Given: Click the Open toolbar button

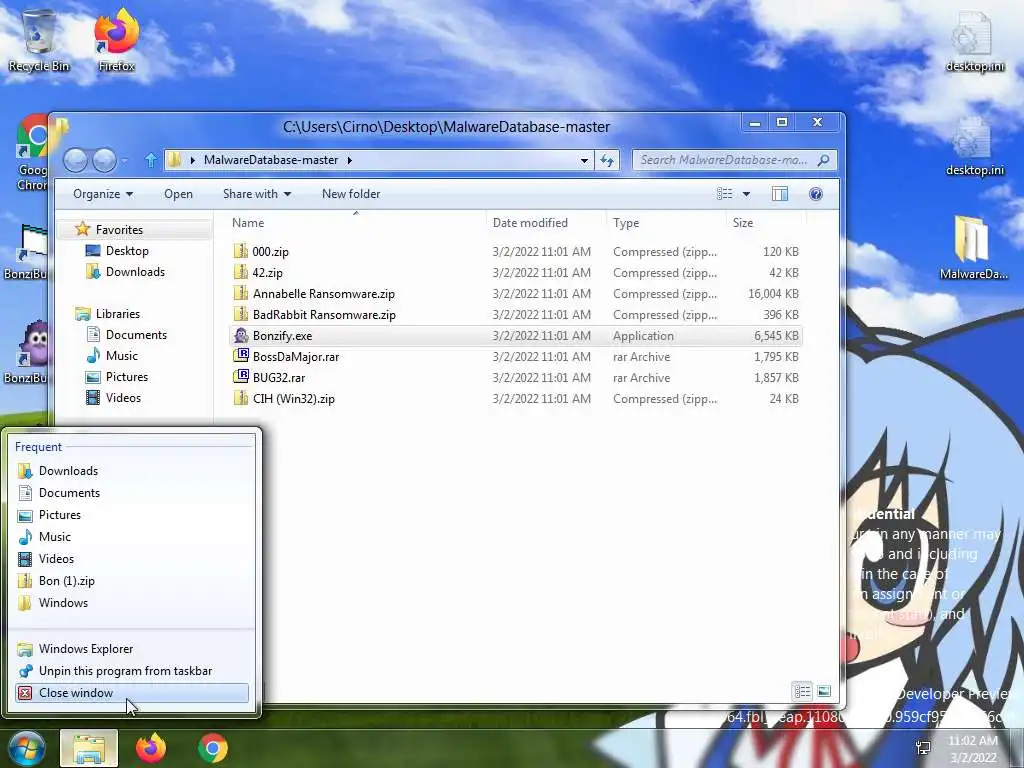Looking at the screenshot, I should (x=178, y=194).
